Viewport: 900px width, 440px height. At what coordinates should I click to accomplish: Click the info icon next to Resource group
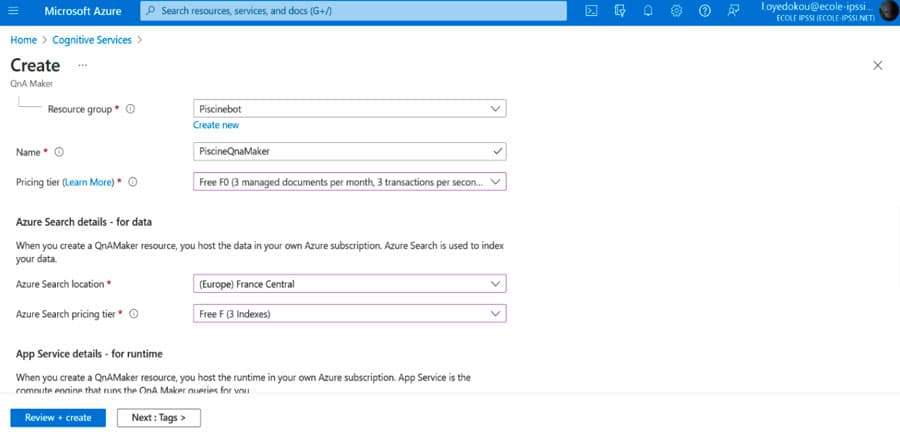tap(130, 108)
